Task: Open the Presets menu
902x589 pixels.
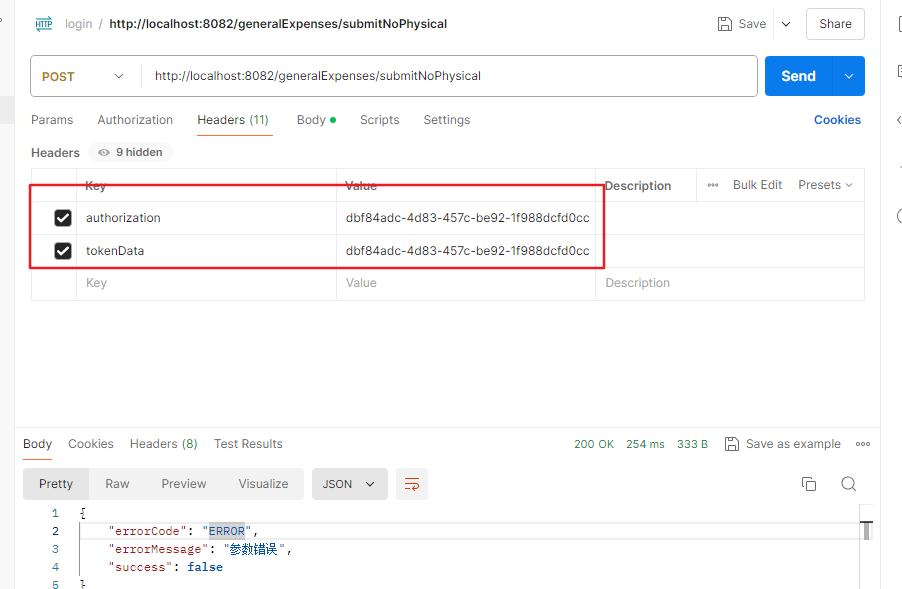Action: (824, 184)
